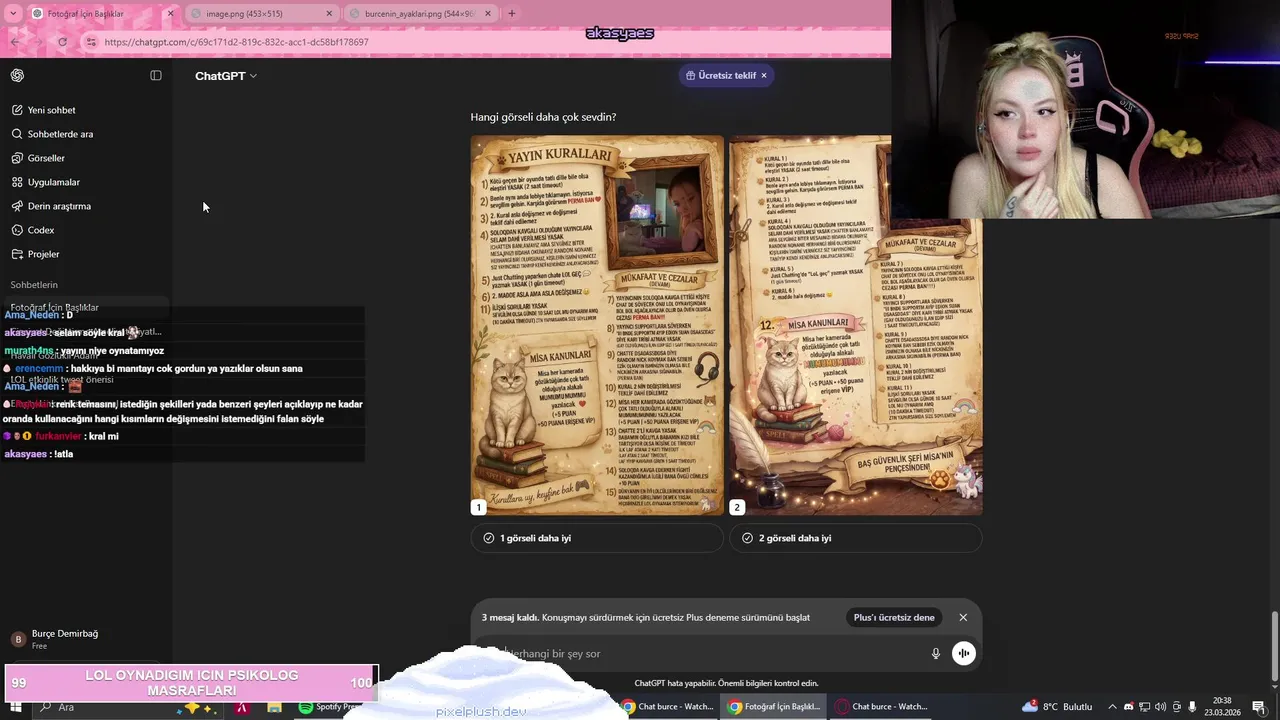Click the Yeni sohbet pencil icon
This screenshot has width=1280, height=720.
click(x=18, y=110)
